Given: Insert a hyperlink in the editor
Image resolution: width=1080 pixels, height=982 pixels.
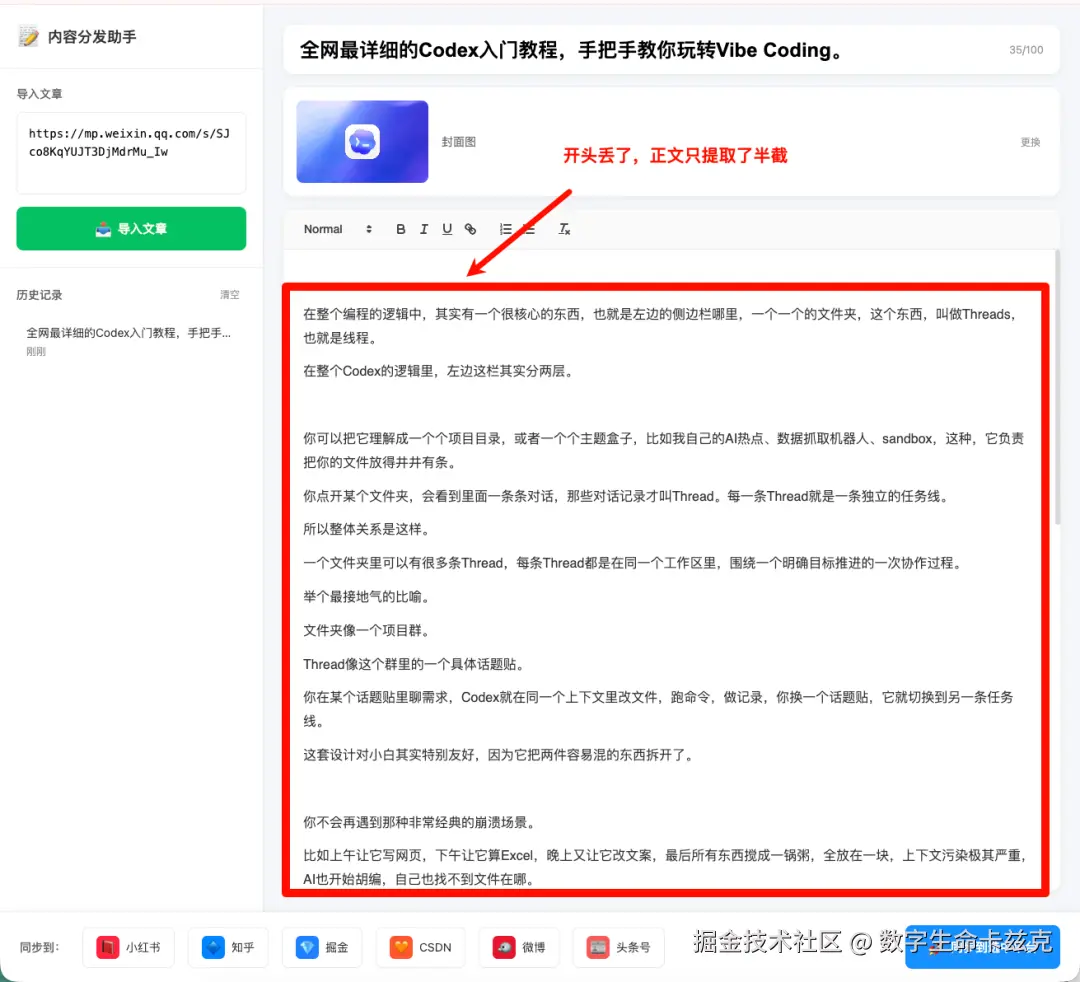Looking at the screenshot, I should click(x=470, y=229).
